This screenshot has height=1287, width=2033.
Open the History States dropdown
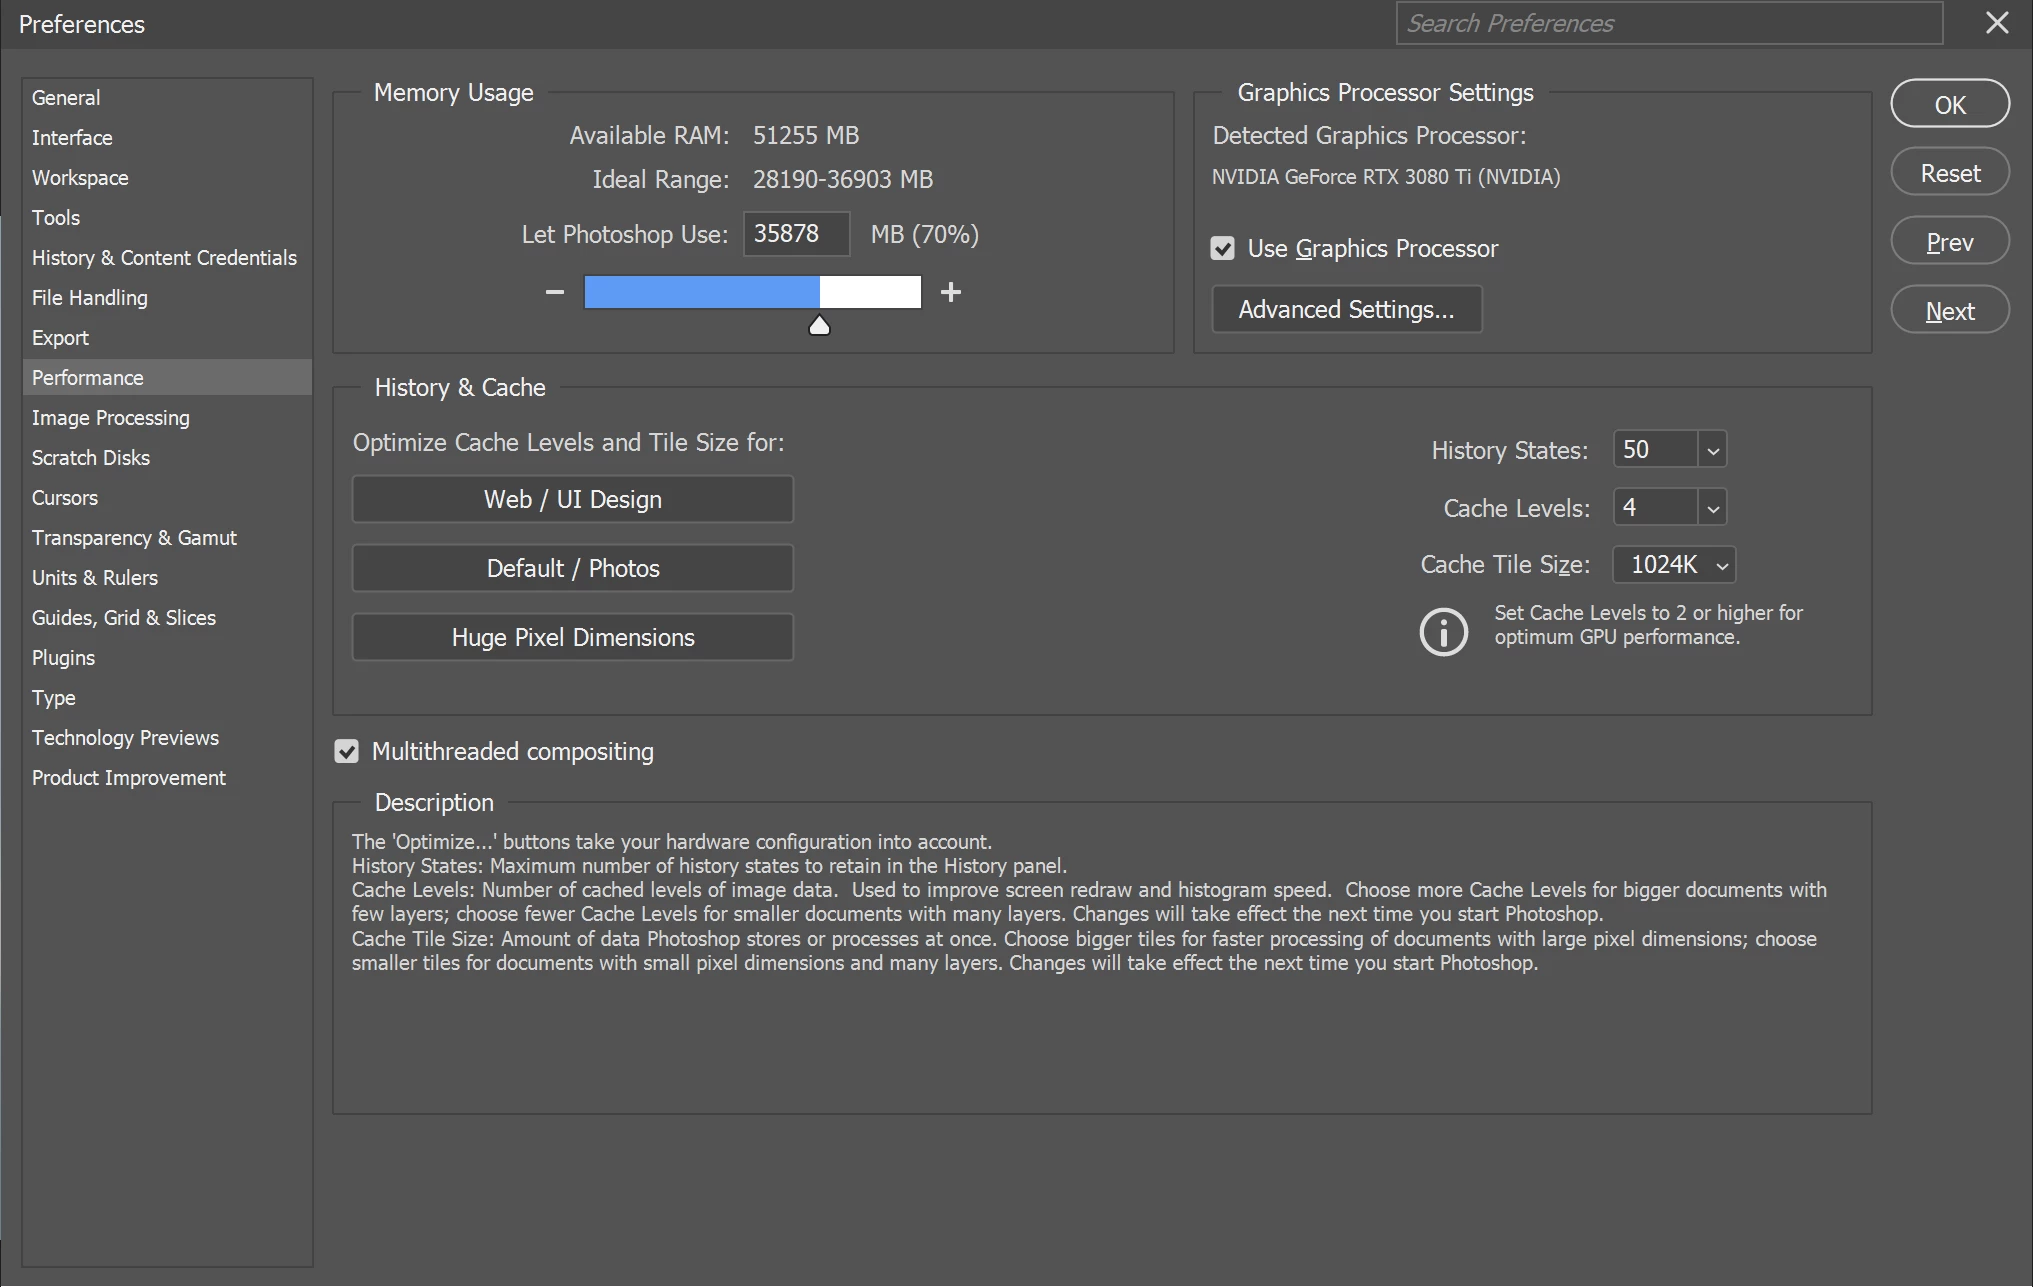pos(1712,450)
